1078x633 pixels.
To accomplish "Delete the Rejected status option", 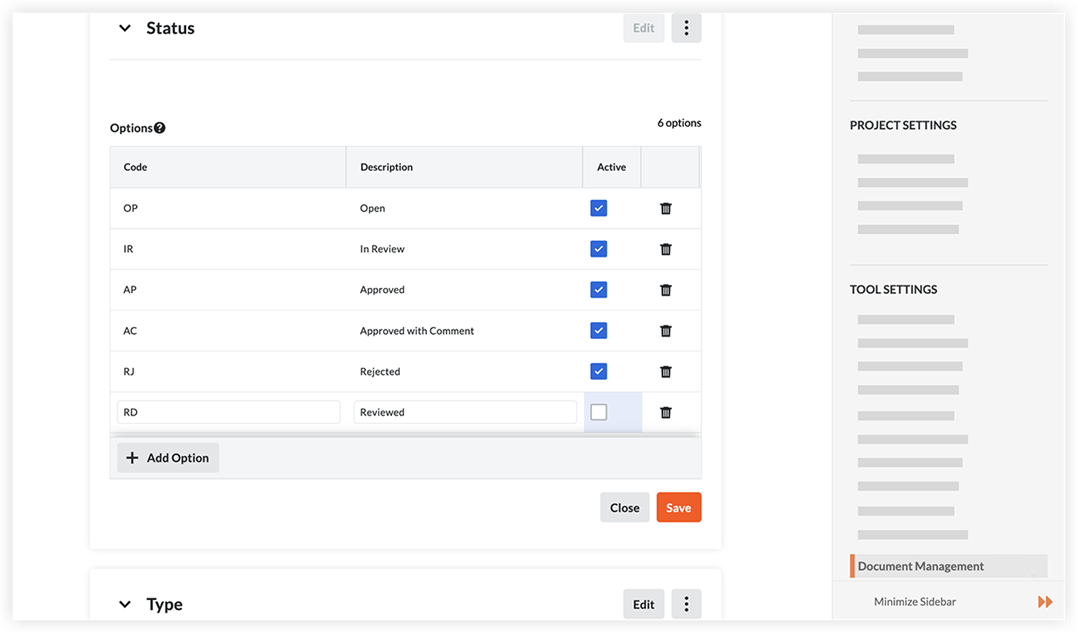I will coord(666,372).
